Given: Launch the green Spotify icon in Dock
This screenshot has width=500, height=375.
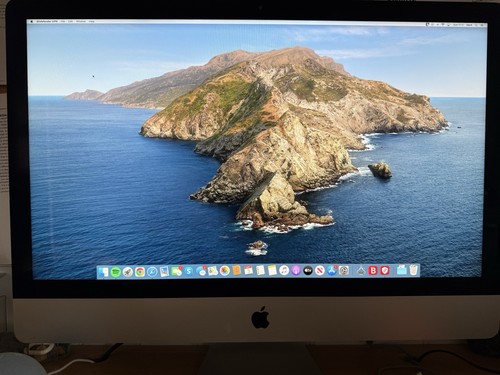Looking at the screenshot, I should (x=116, y=272).
